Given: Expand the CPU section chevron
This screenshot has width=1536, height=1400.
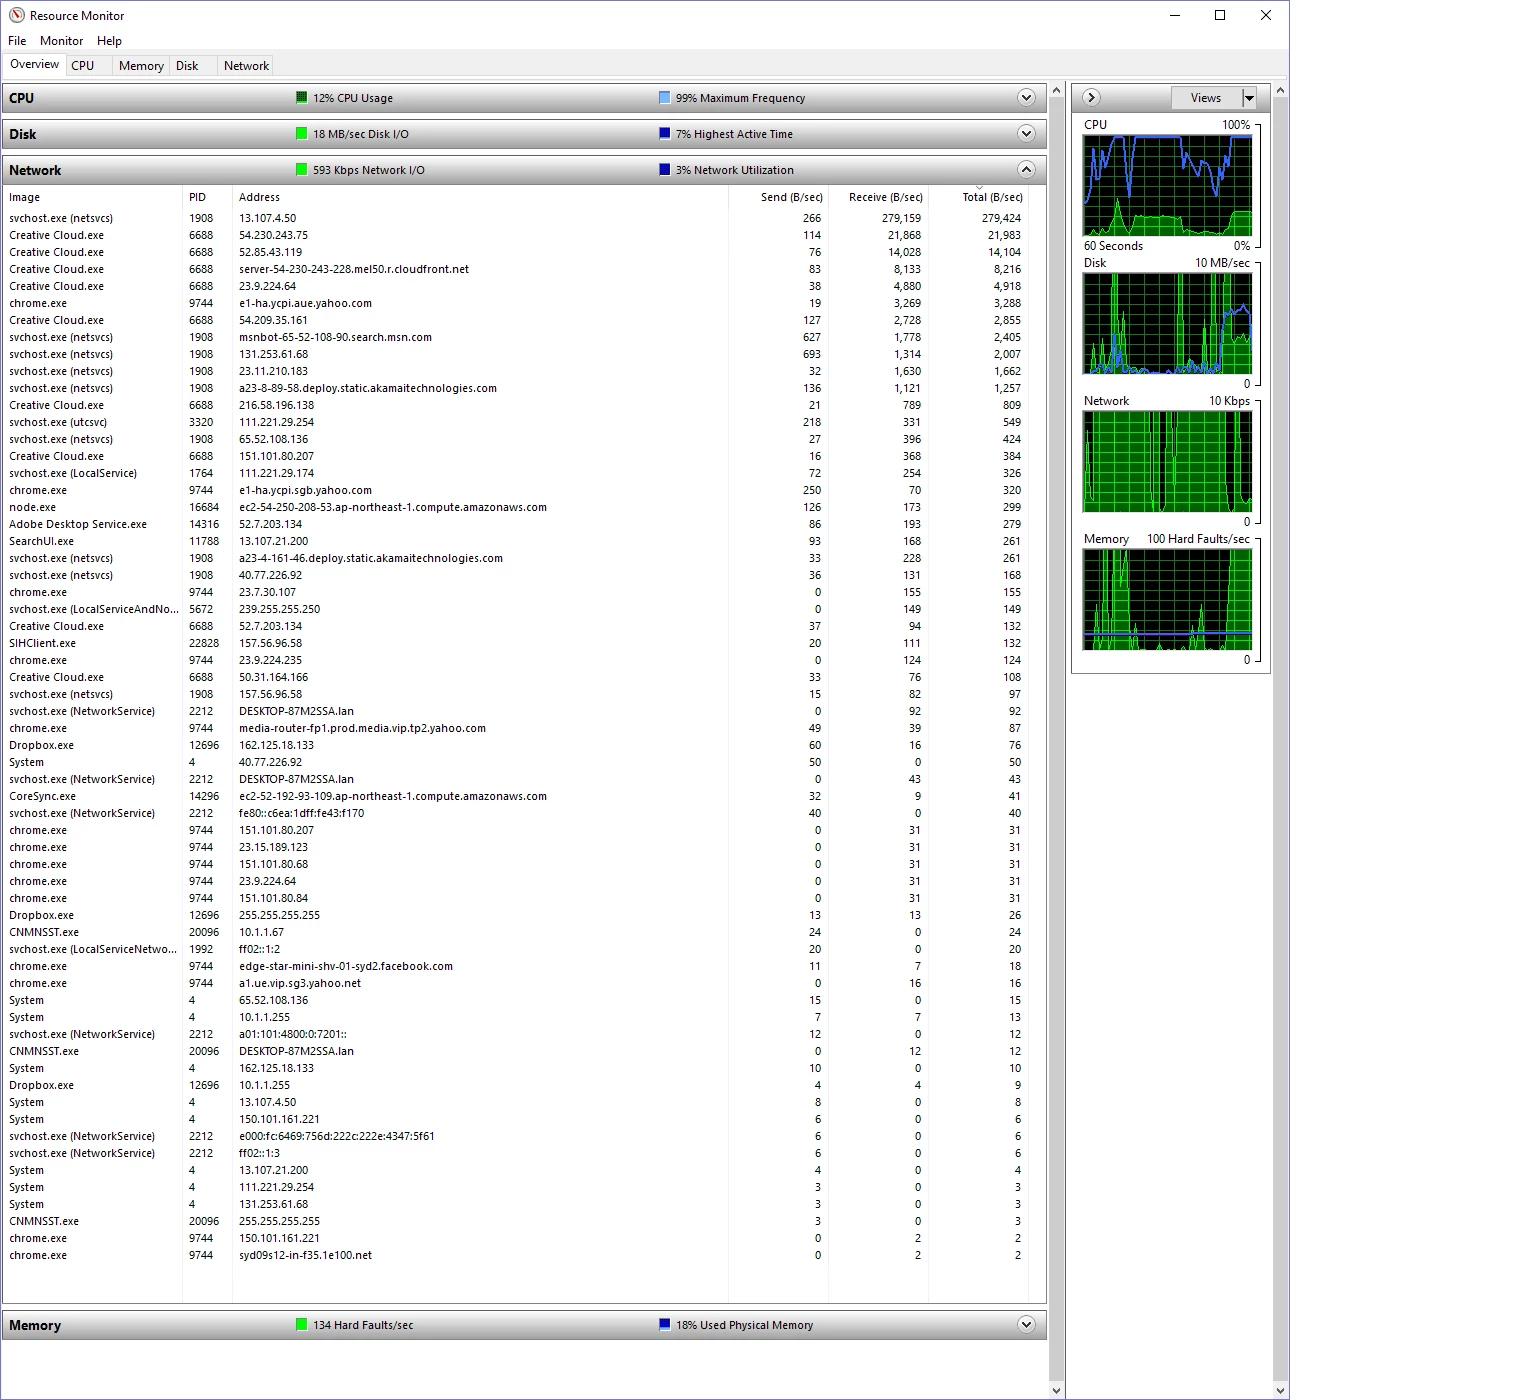Looking at the screenshot, I should pos(1026,97).
